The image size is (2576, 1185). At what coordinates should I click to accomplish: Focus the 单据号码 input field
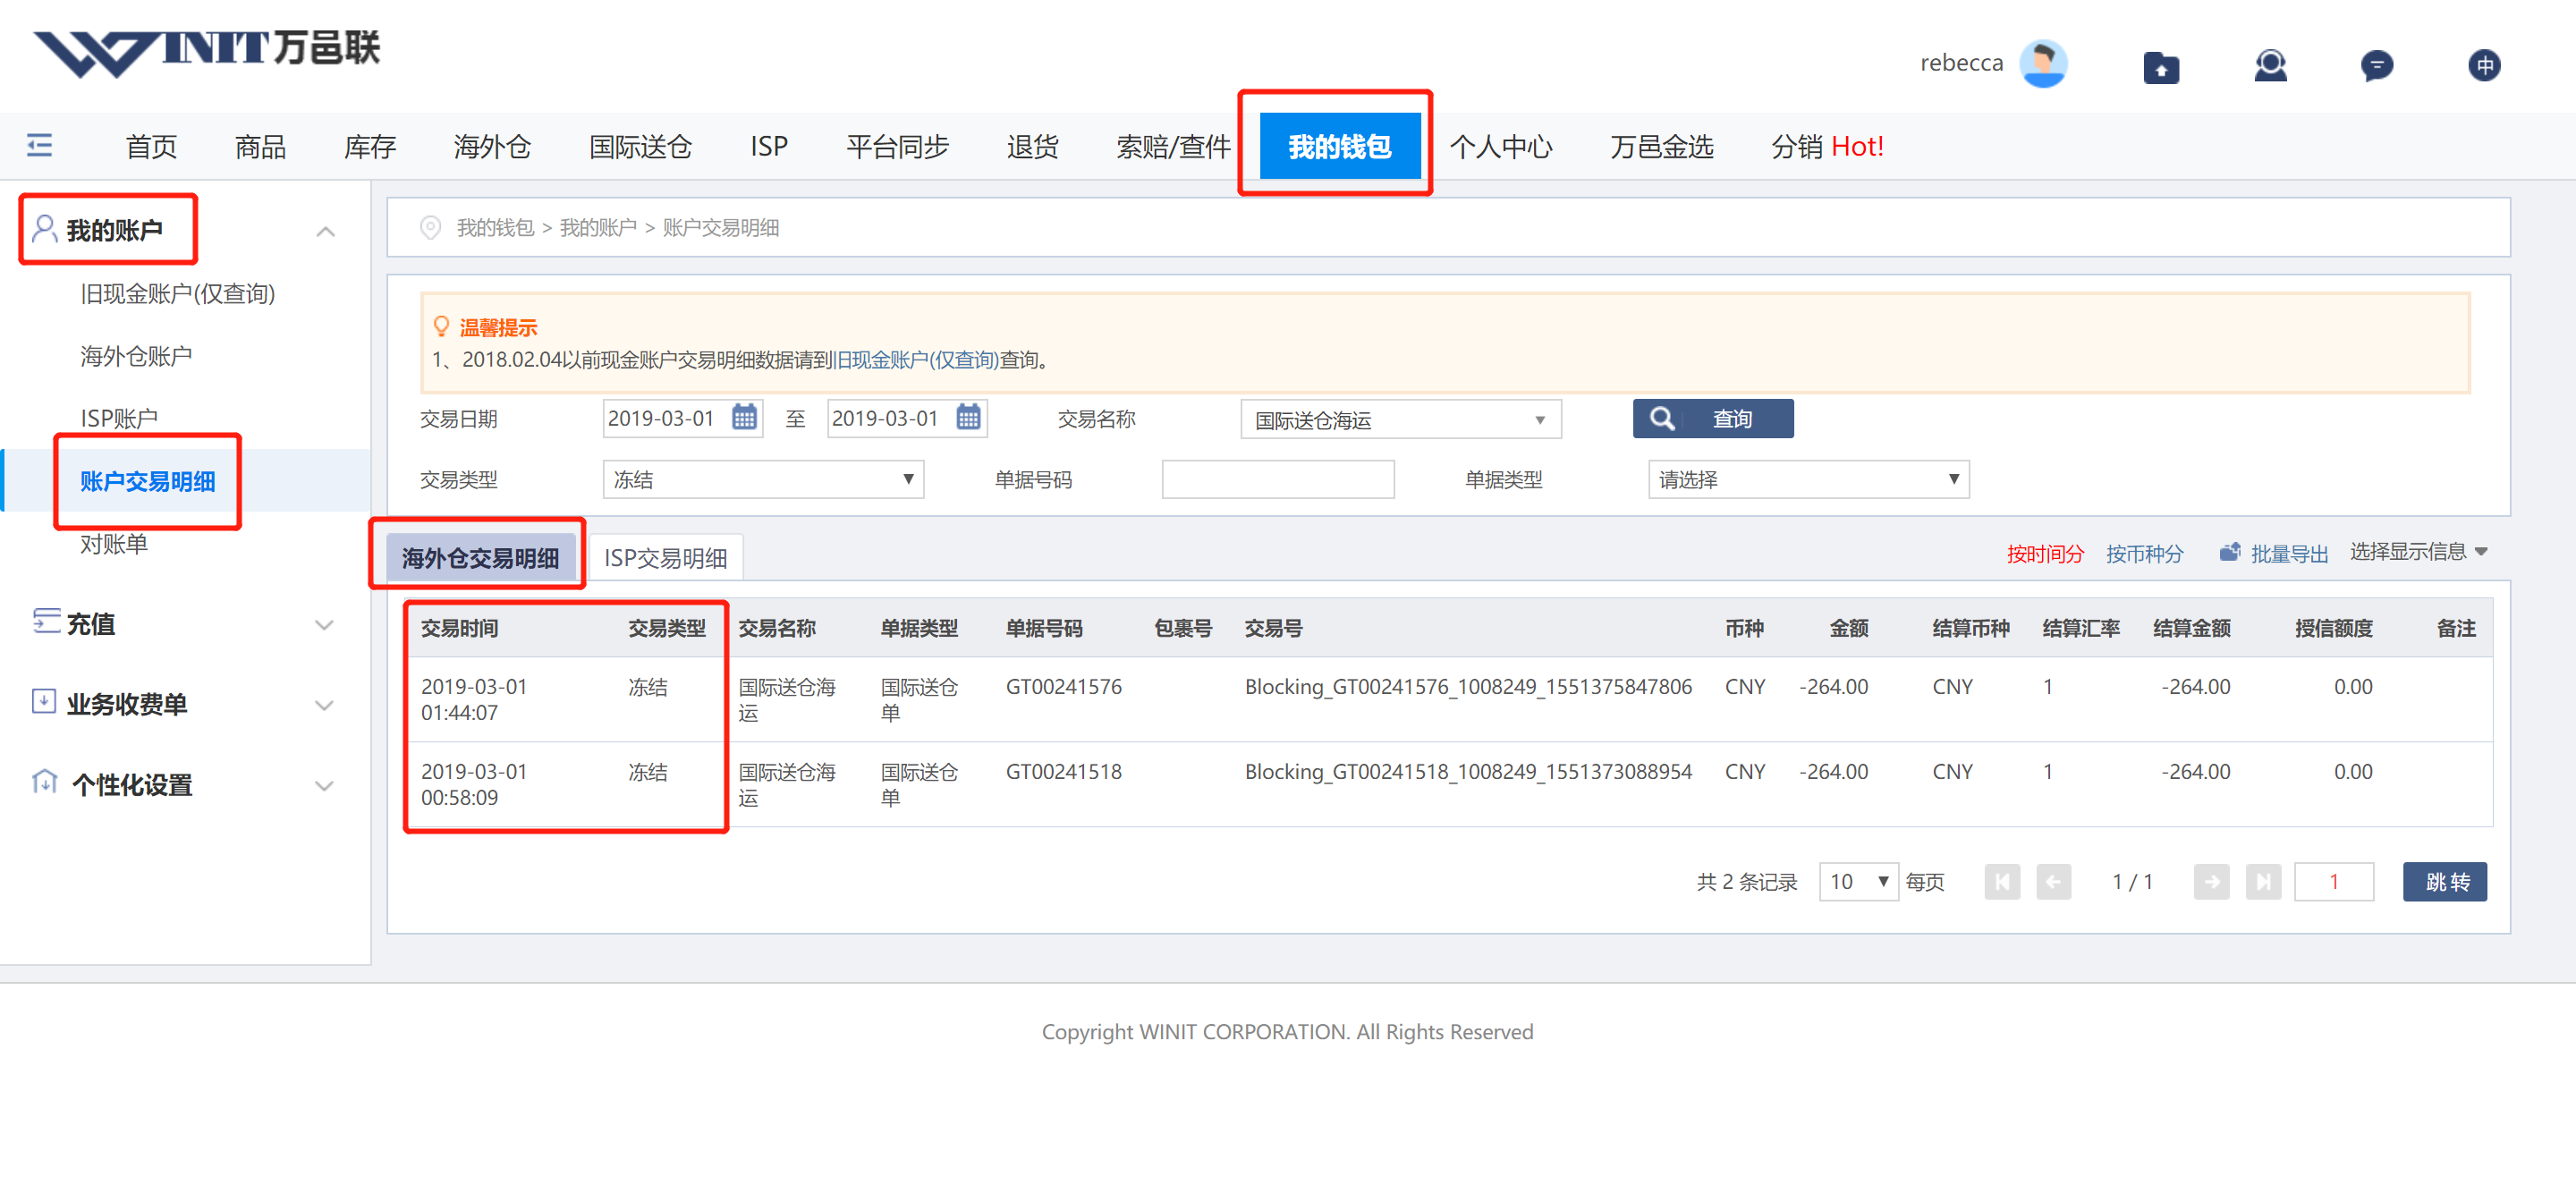point(1278,479)
